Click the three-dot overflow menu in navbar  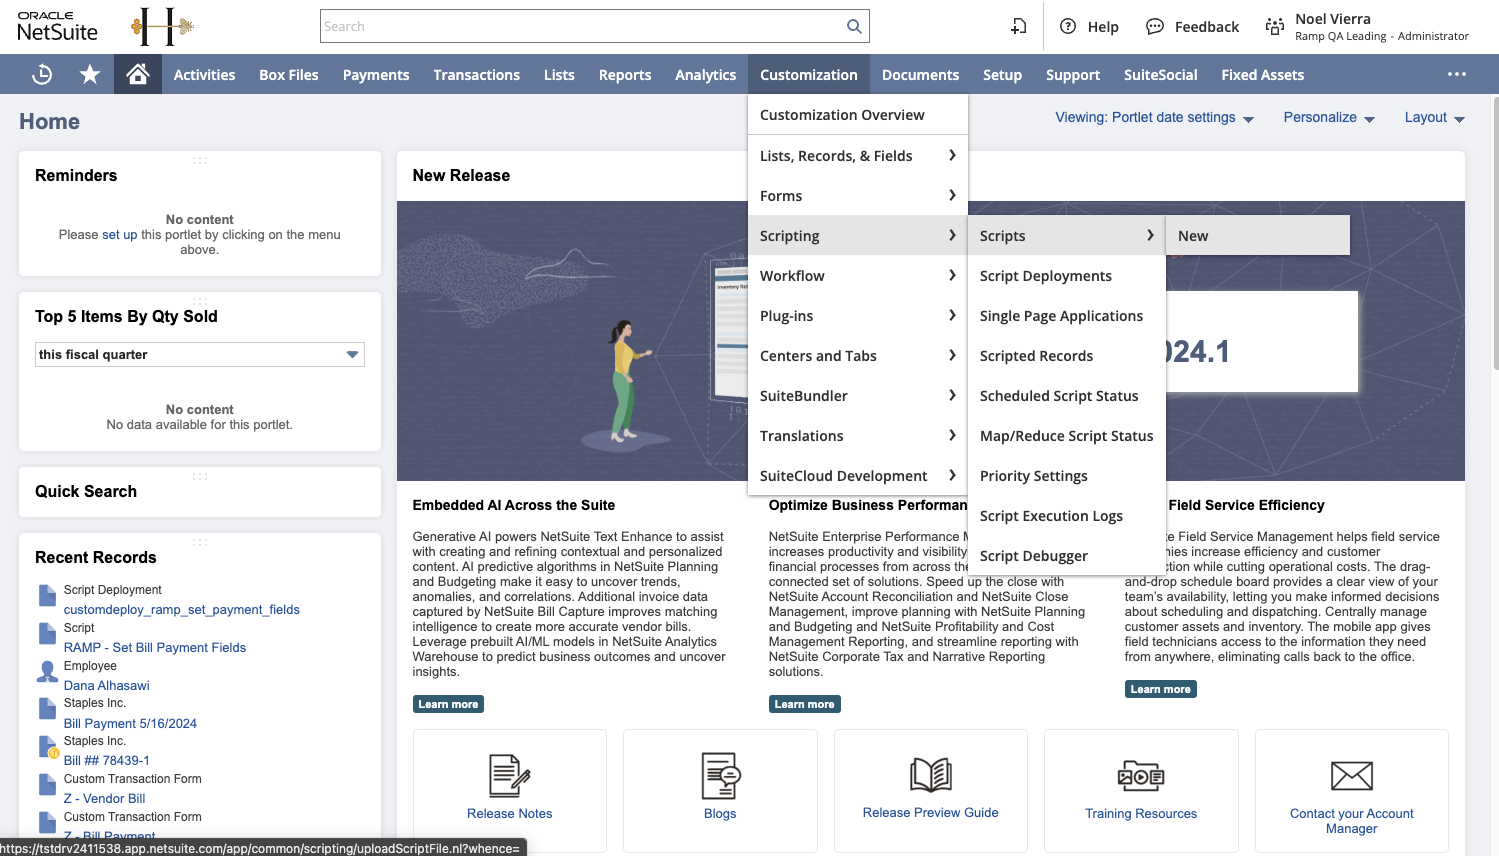(1457, 74)
